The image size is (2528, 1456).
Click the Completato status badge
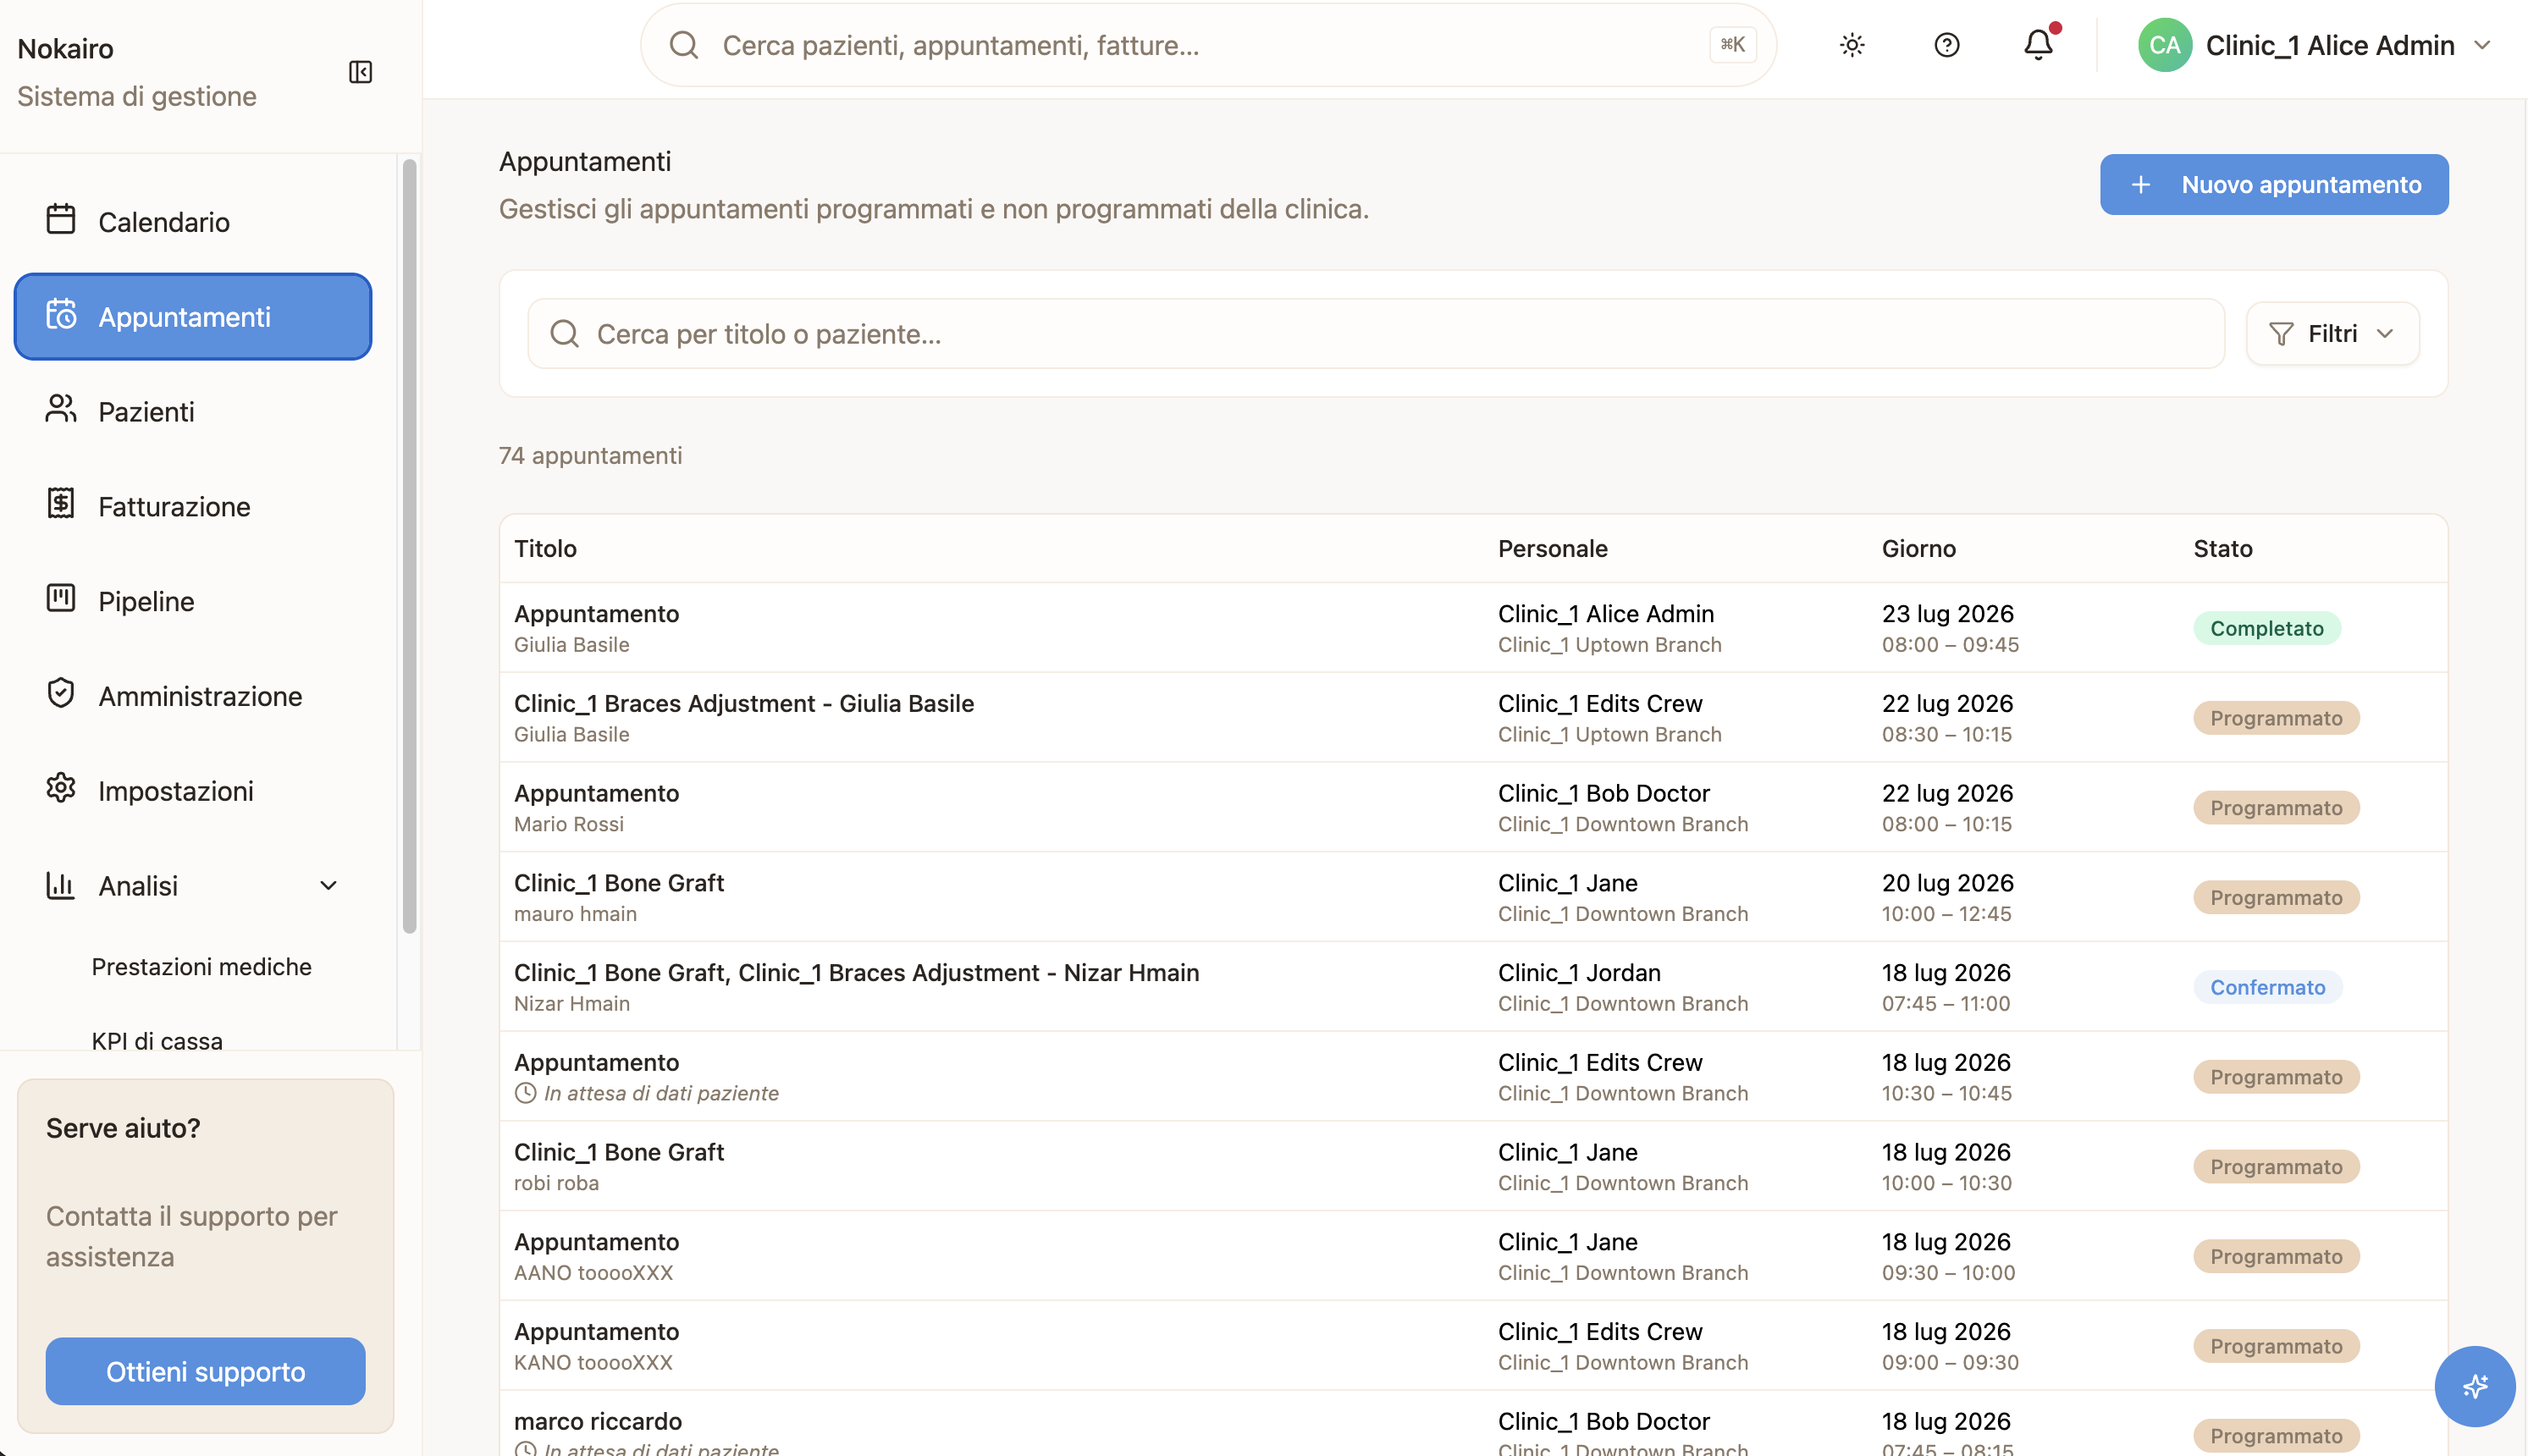tap(2266, 628)
